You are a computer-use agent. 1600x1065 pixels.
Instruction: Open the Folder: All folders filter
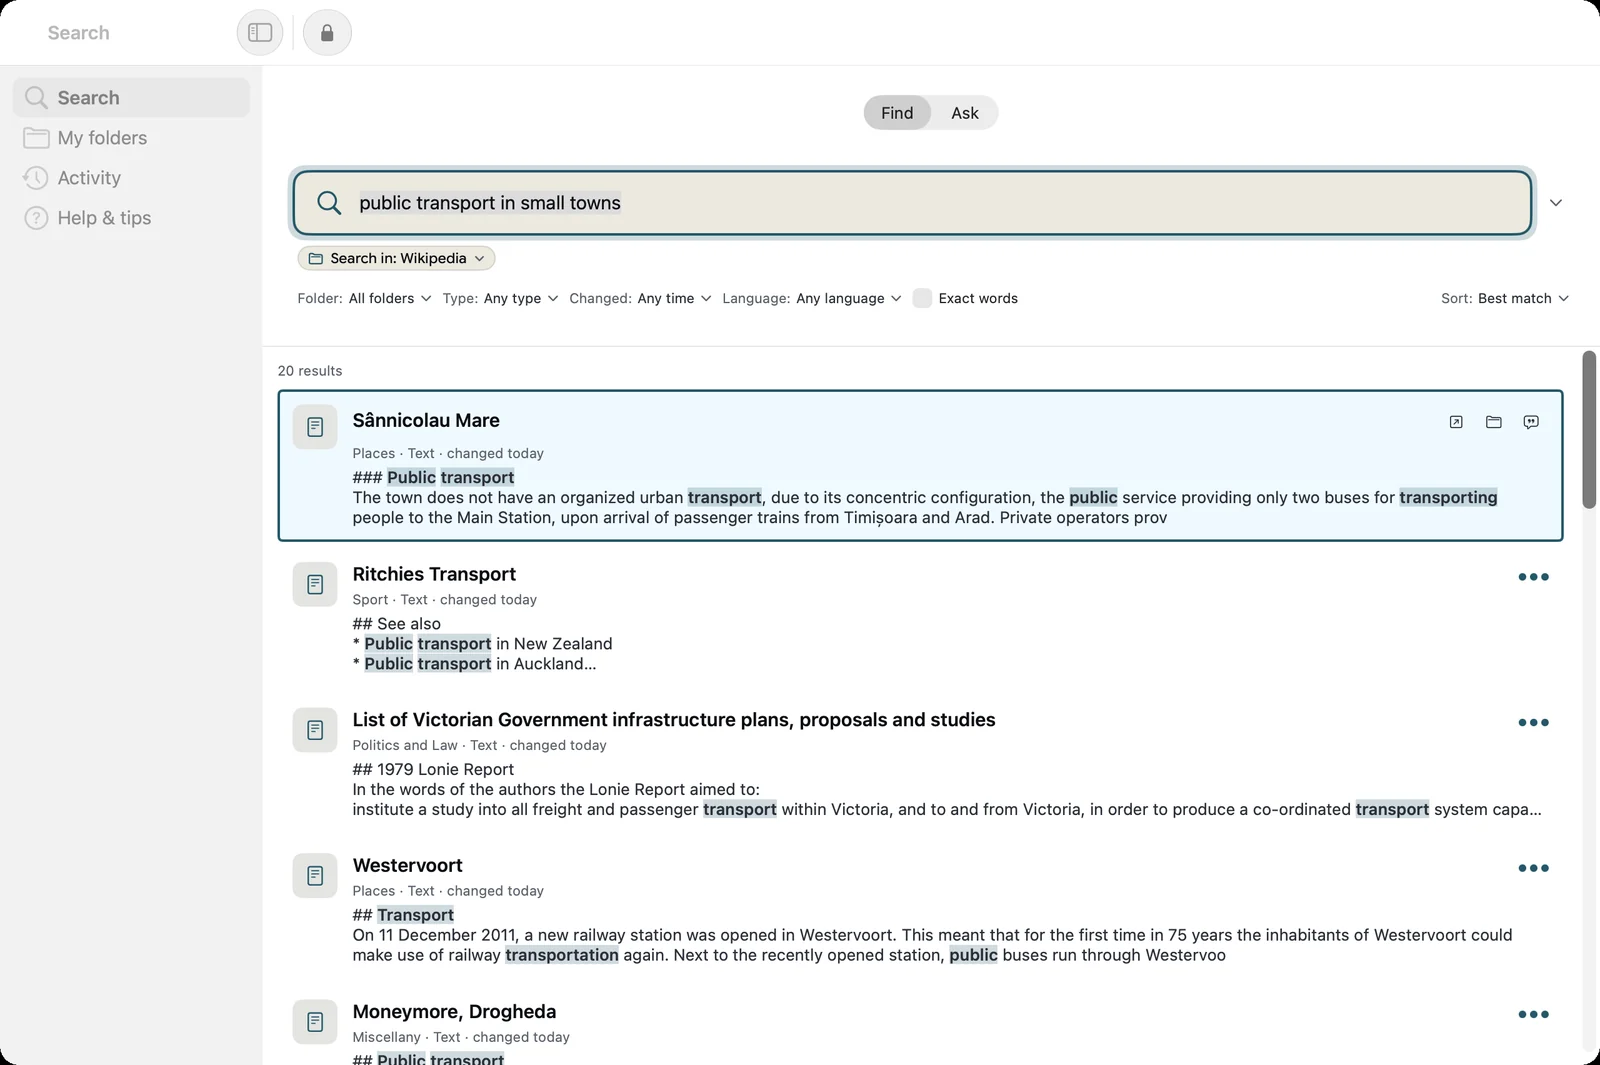364,298
